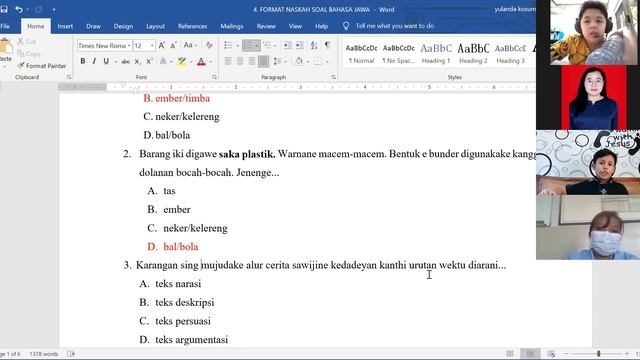Apply the Heading 1 style
The height and width of the screenshot is (360, 640).
tap(436, 54)
